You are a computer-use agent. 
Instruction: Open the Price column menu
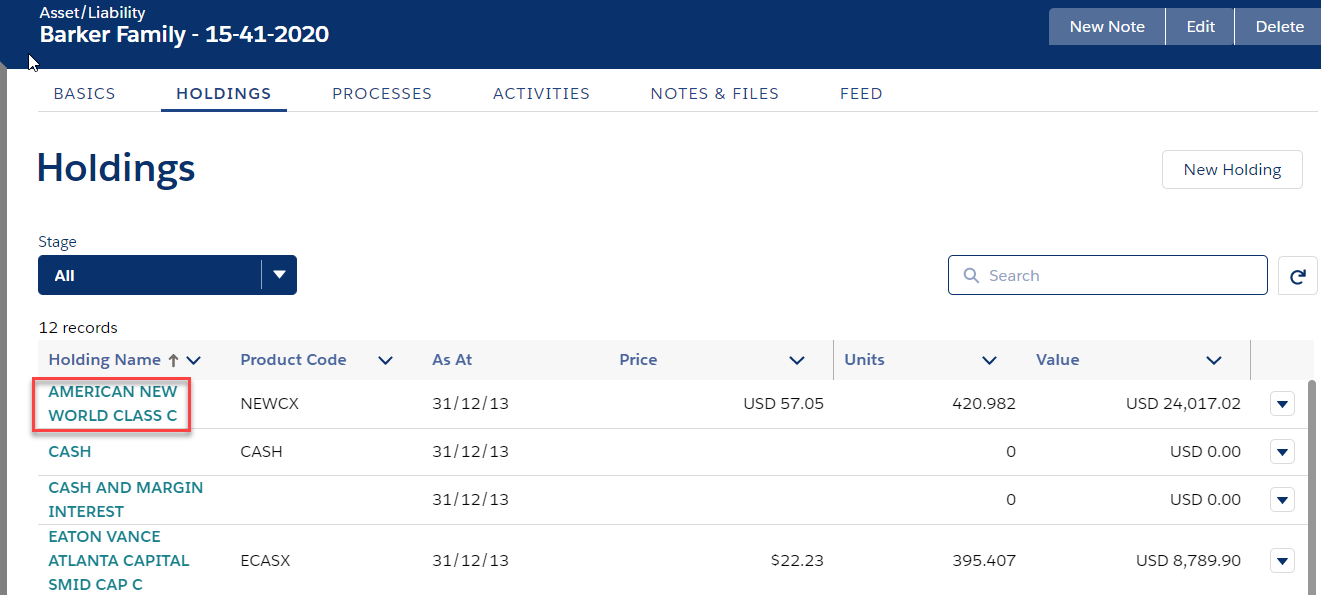coord(796,360)
